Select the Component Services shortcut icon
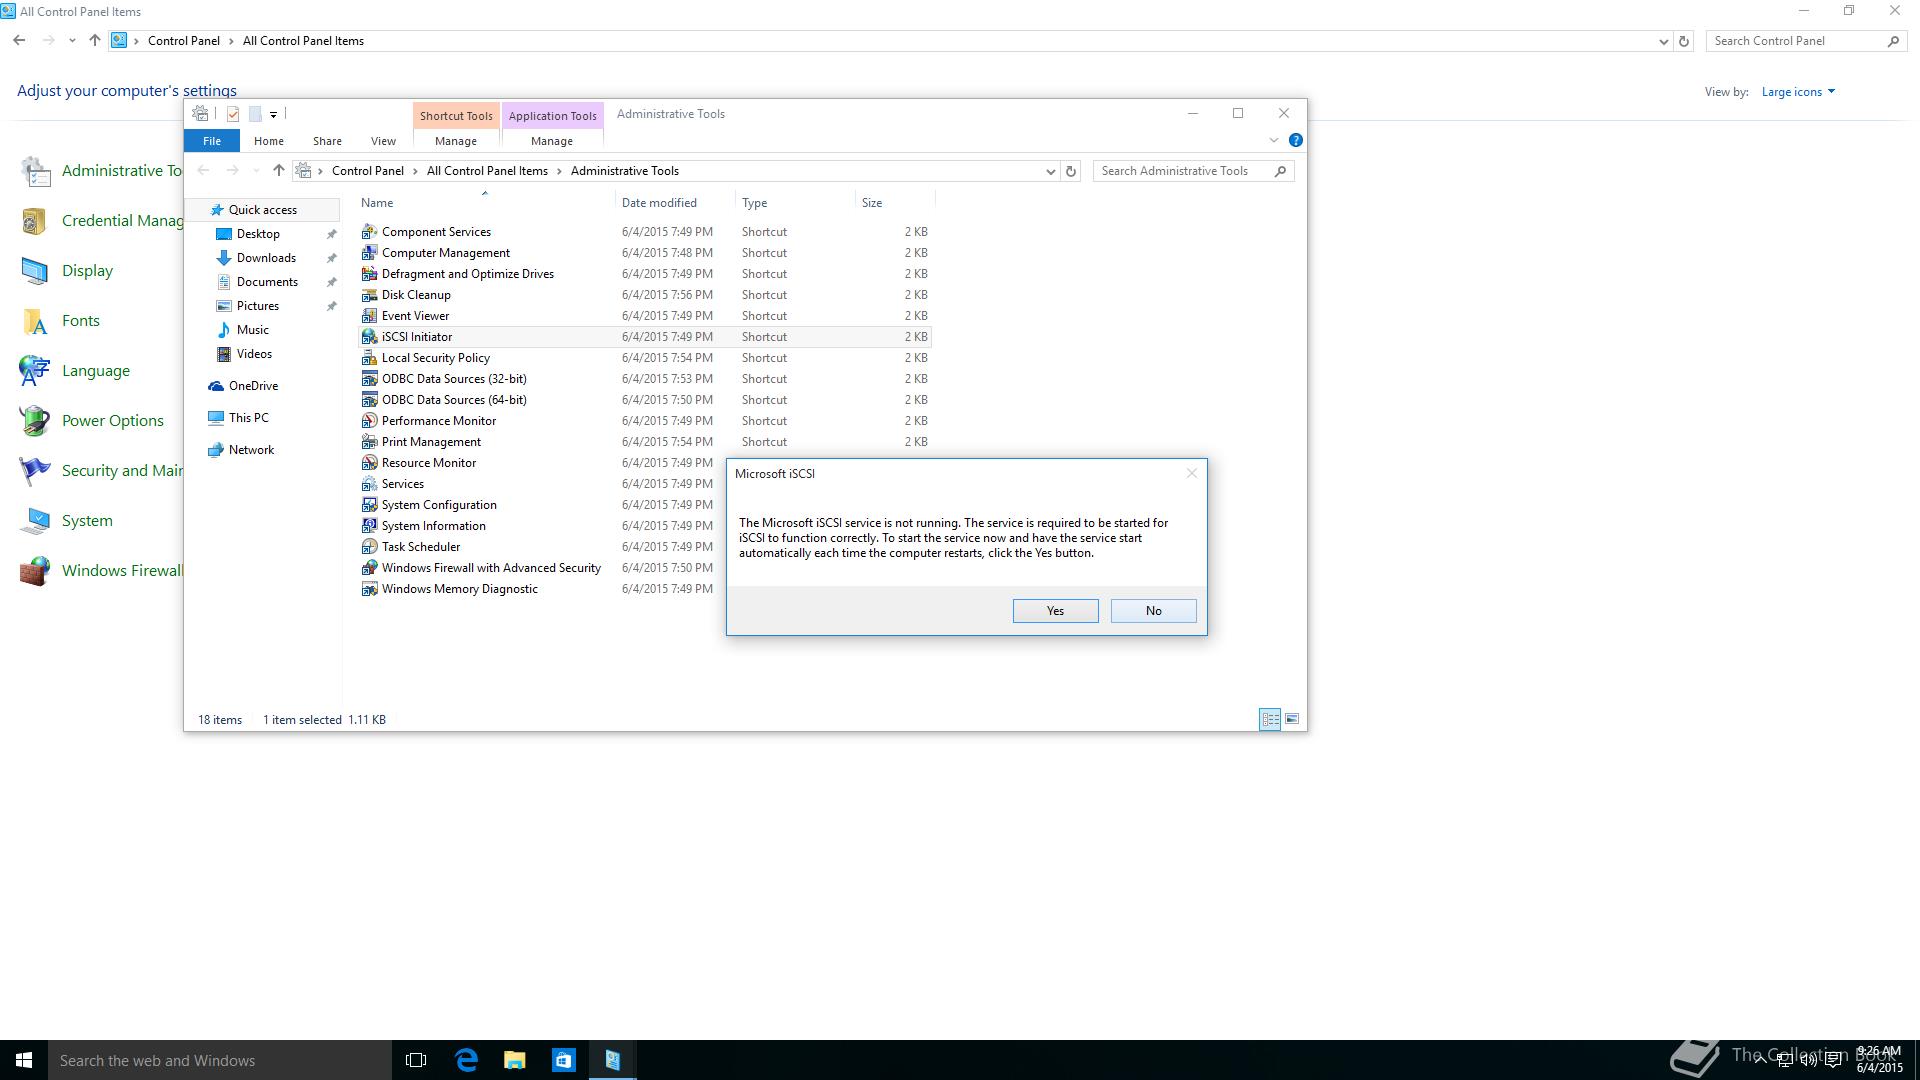This screenshot has height=1080, width=1920. coord(369,232)
